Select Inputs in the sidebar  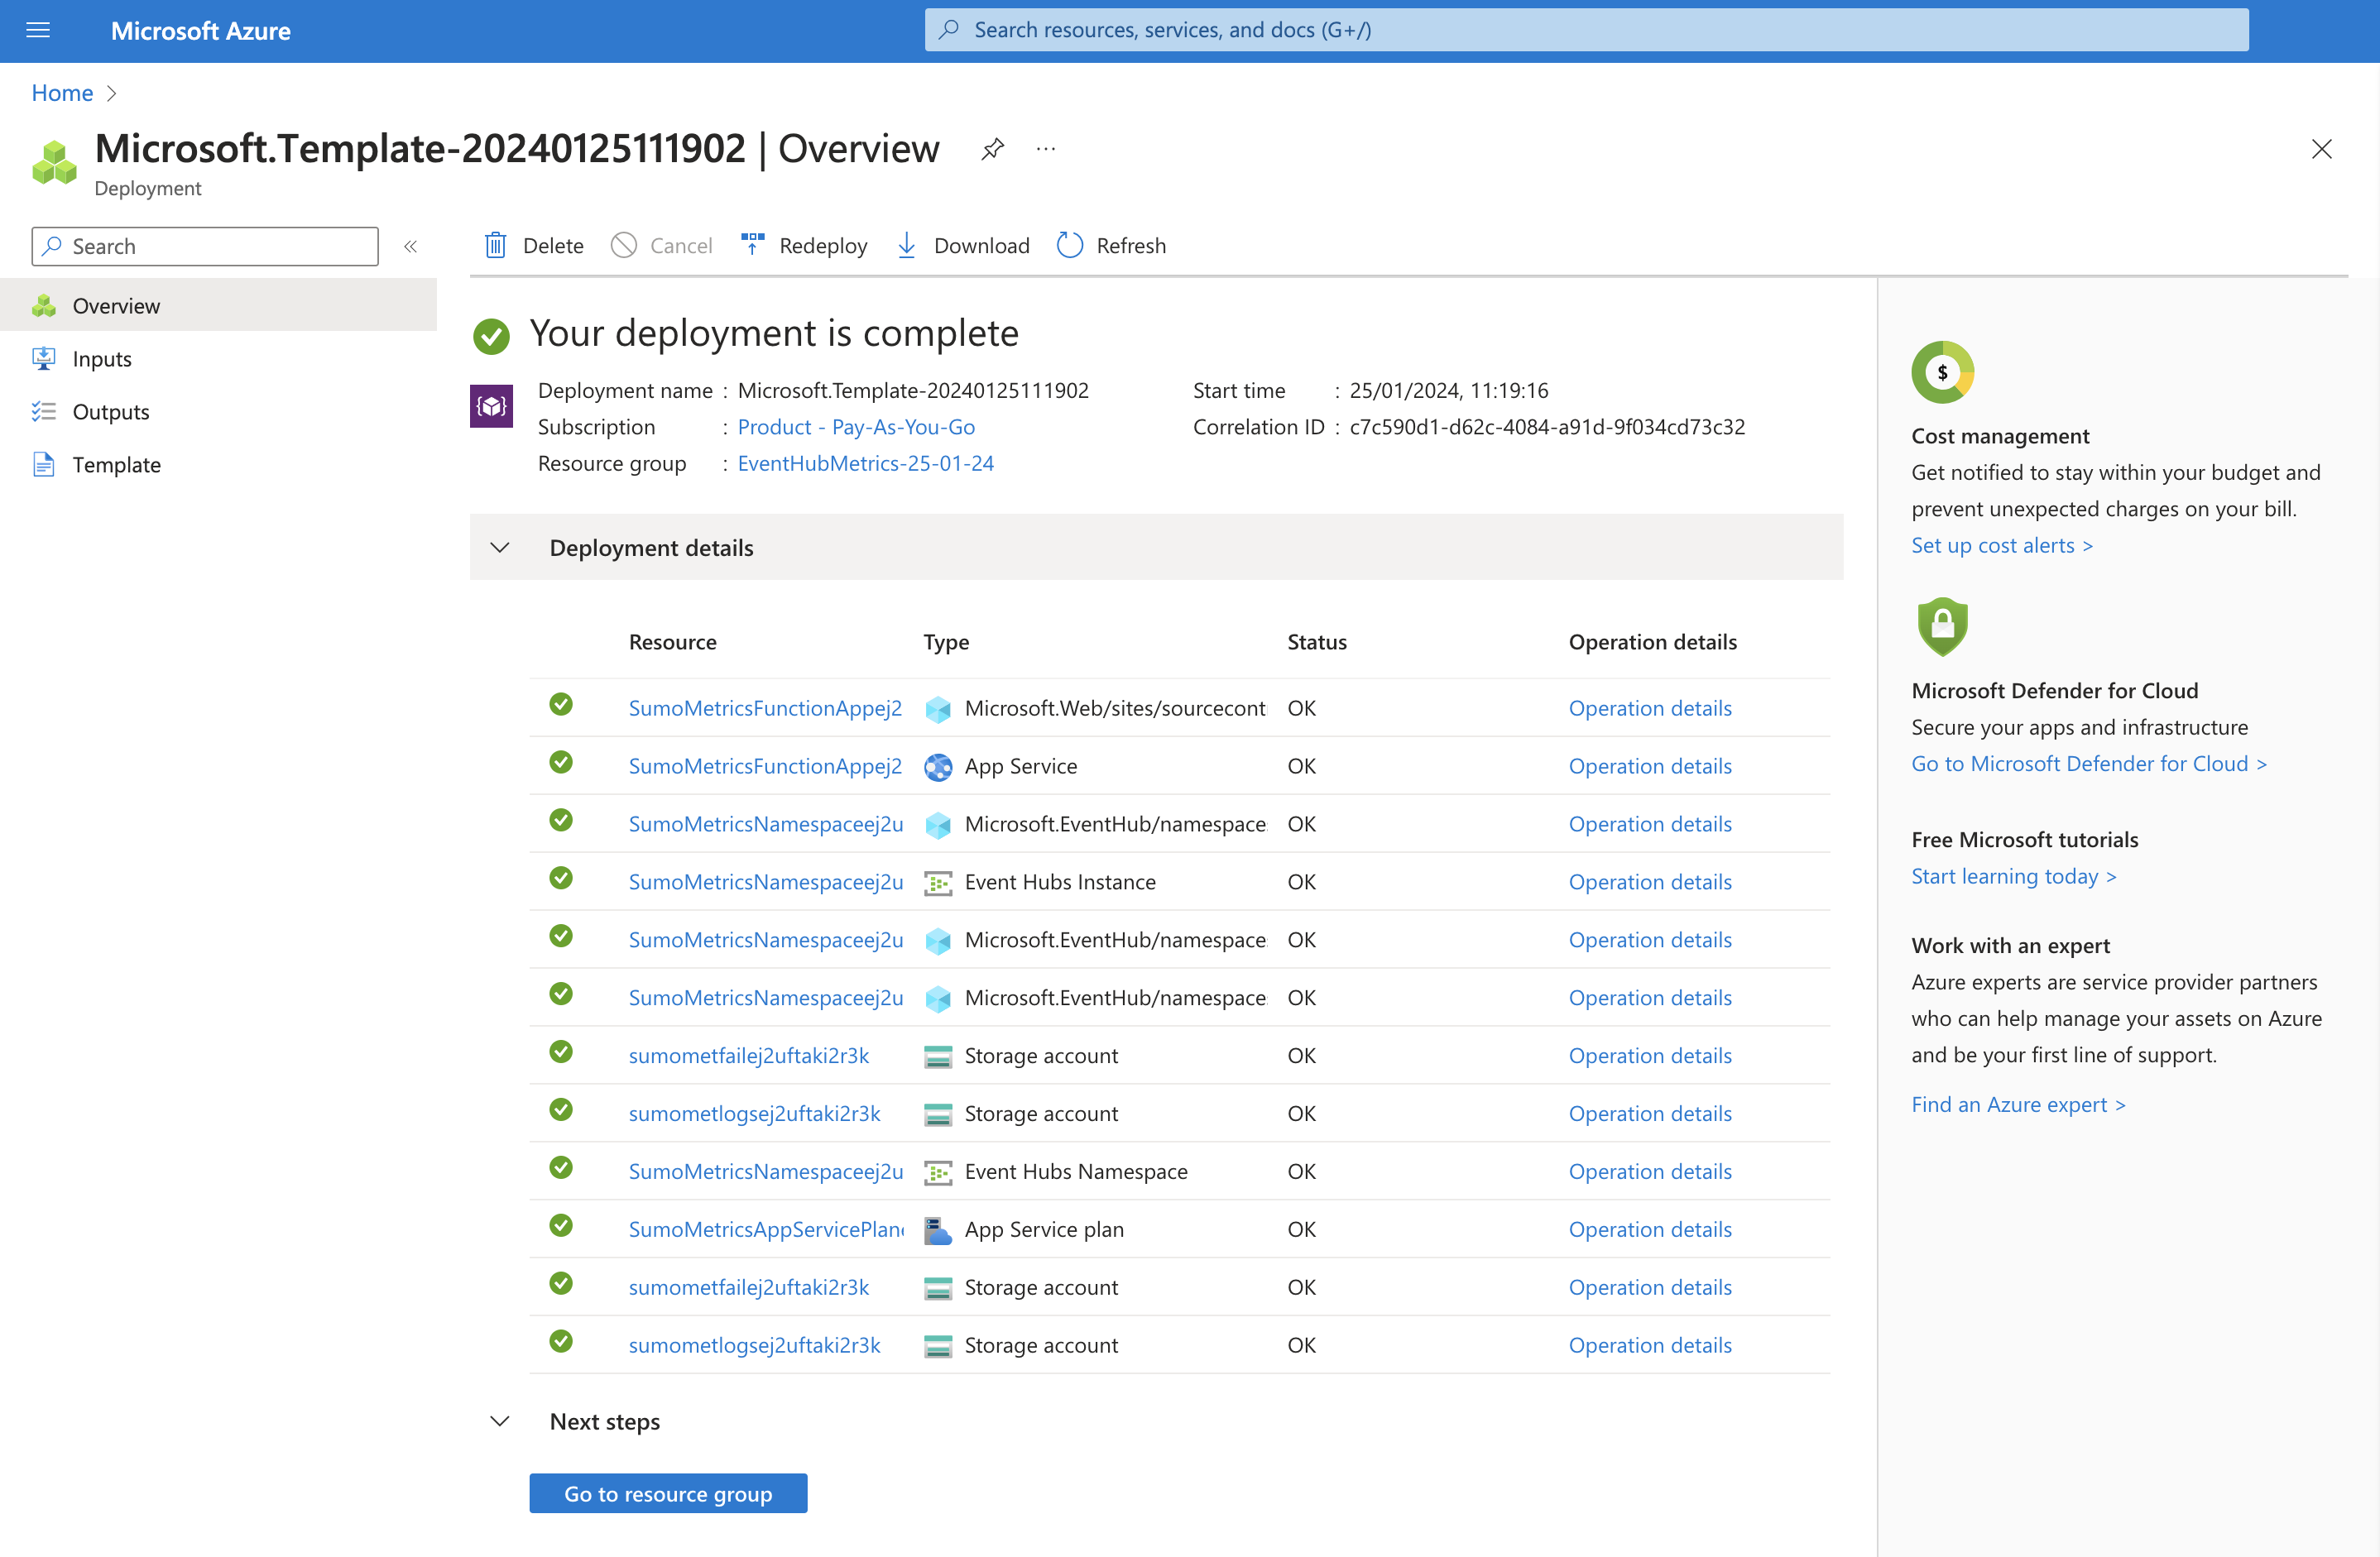(101, 358)
